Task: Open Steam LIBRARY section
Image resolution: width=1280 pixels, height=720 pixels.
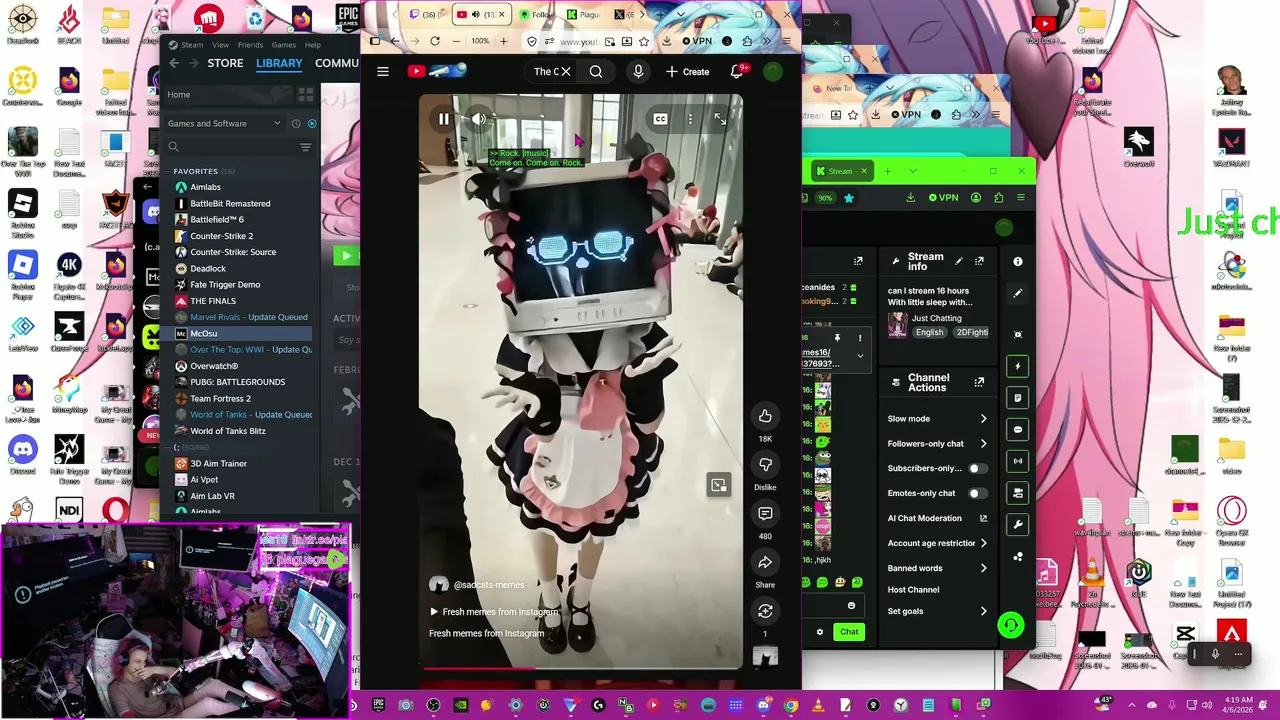Action: click(279, 63)
